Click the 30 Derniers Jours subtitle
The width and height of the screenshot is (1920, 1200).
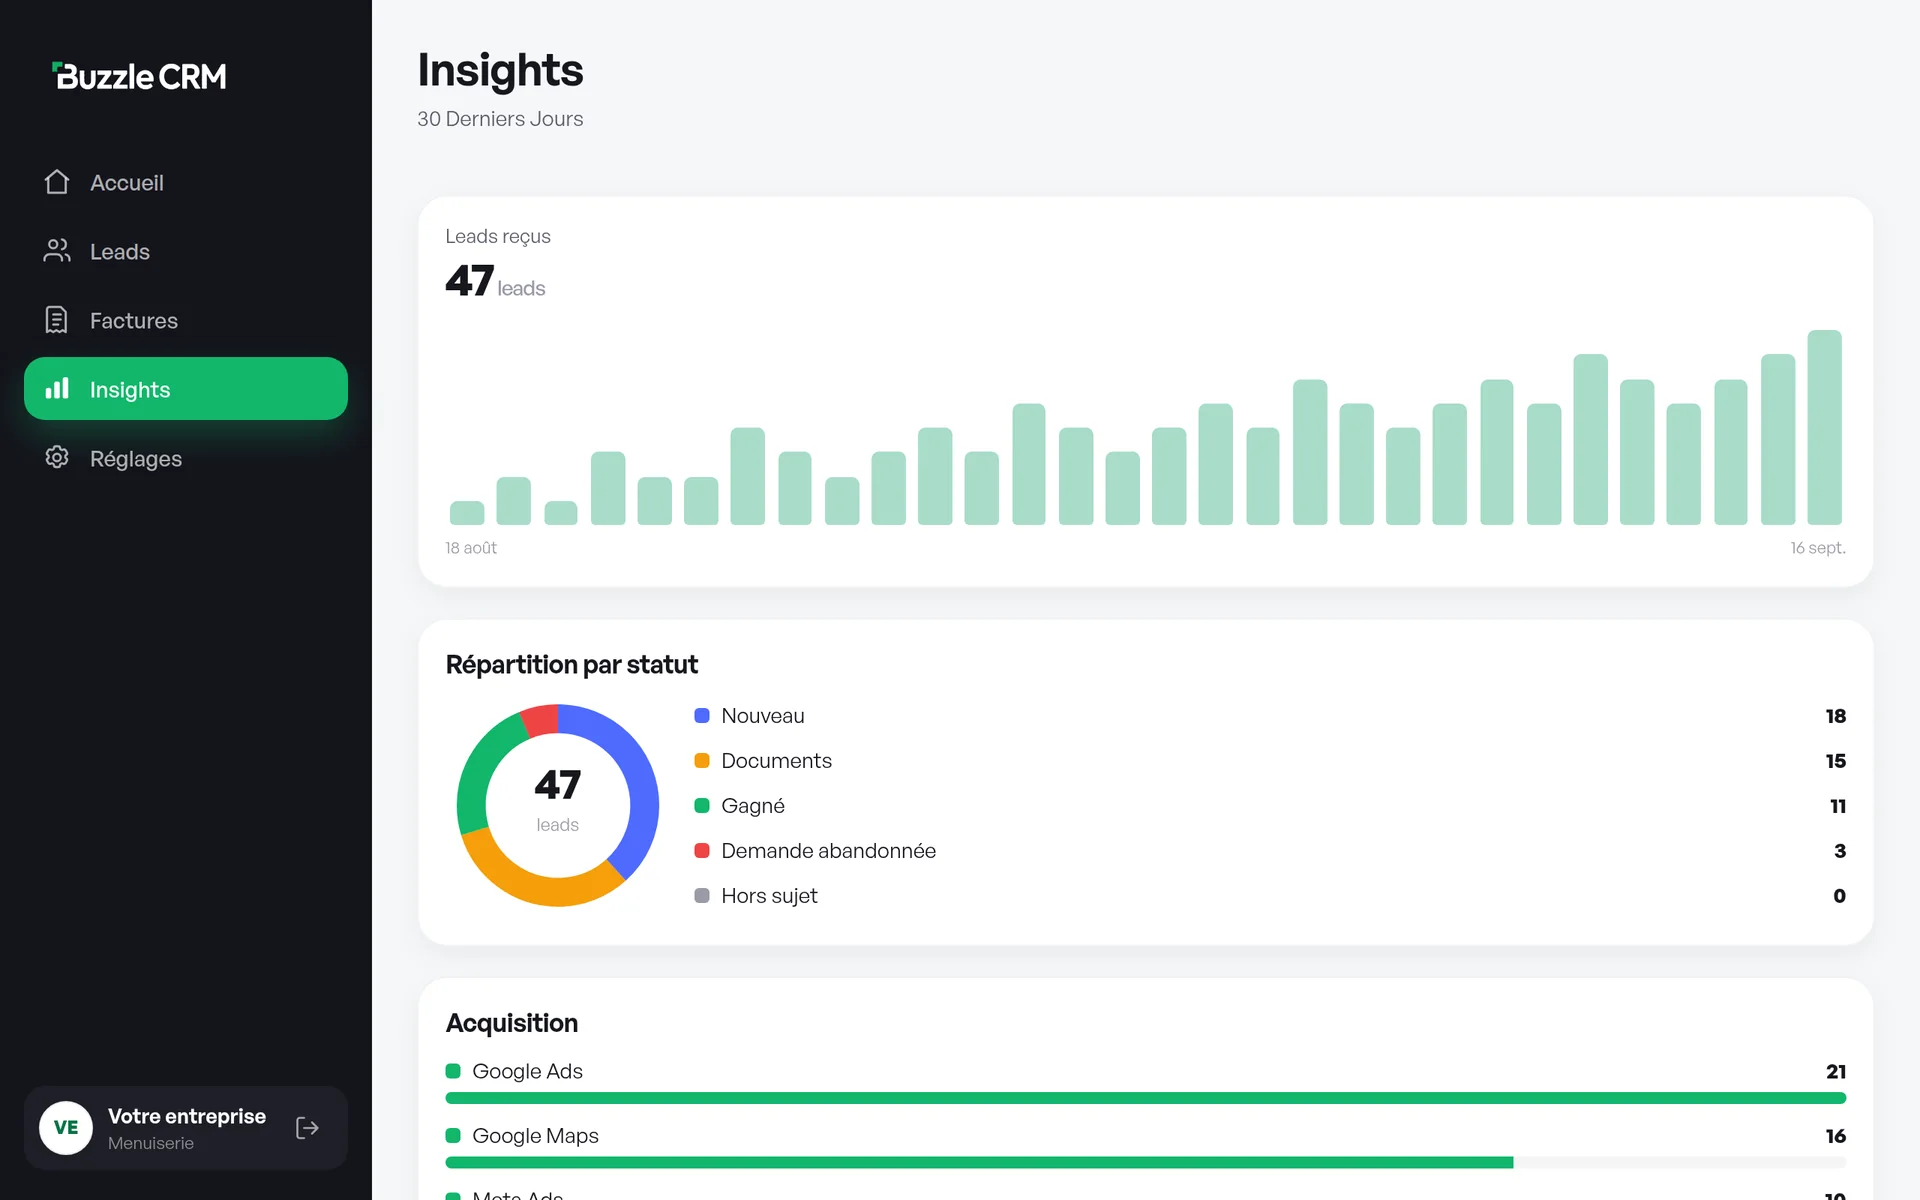click(x=500, y=119)
